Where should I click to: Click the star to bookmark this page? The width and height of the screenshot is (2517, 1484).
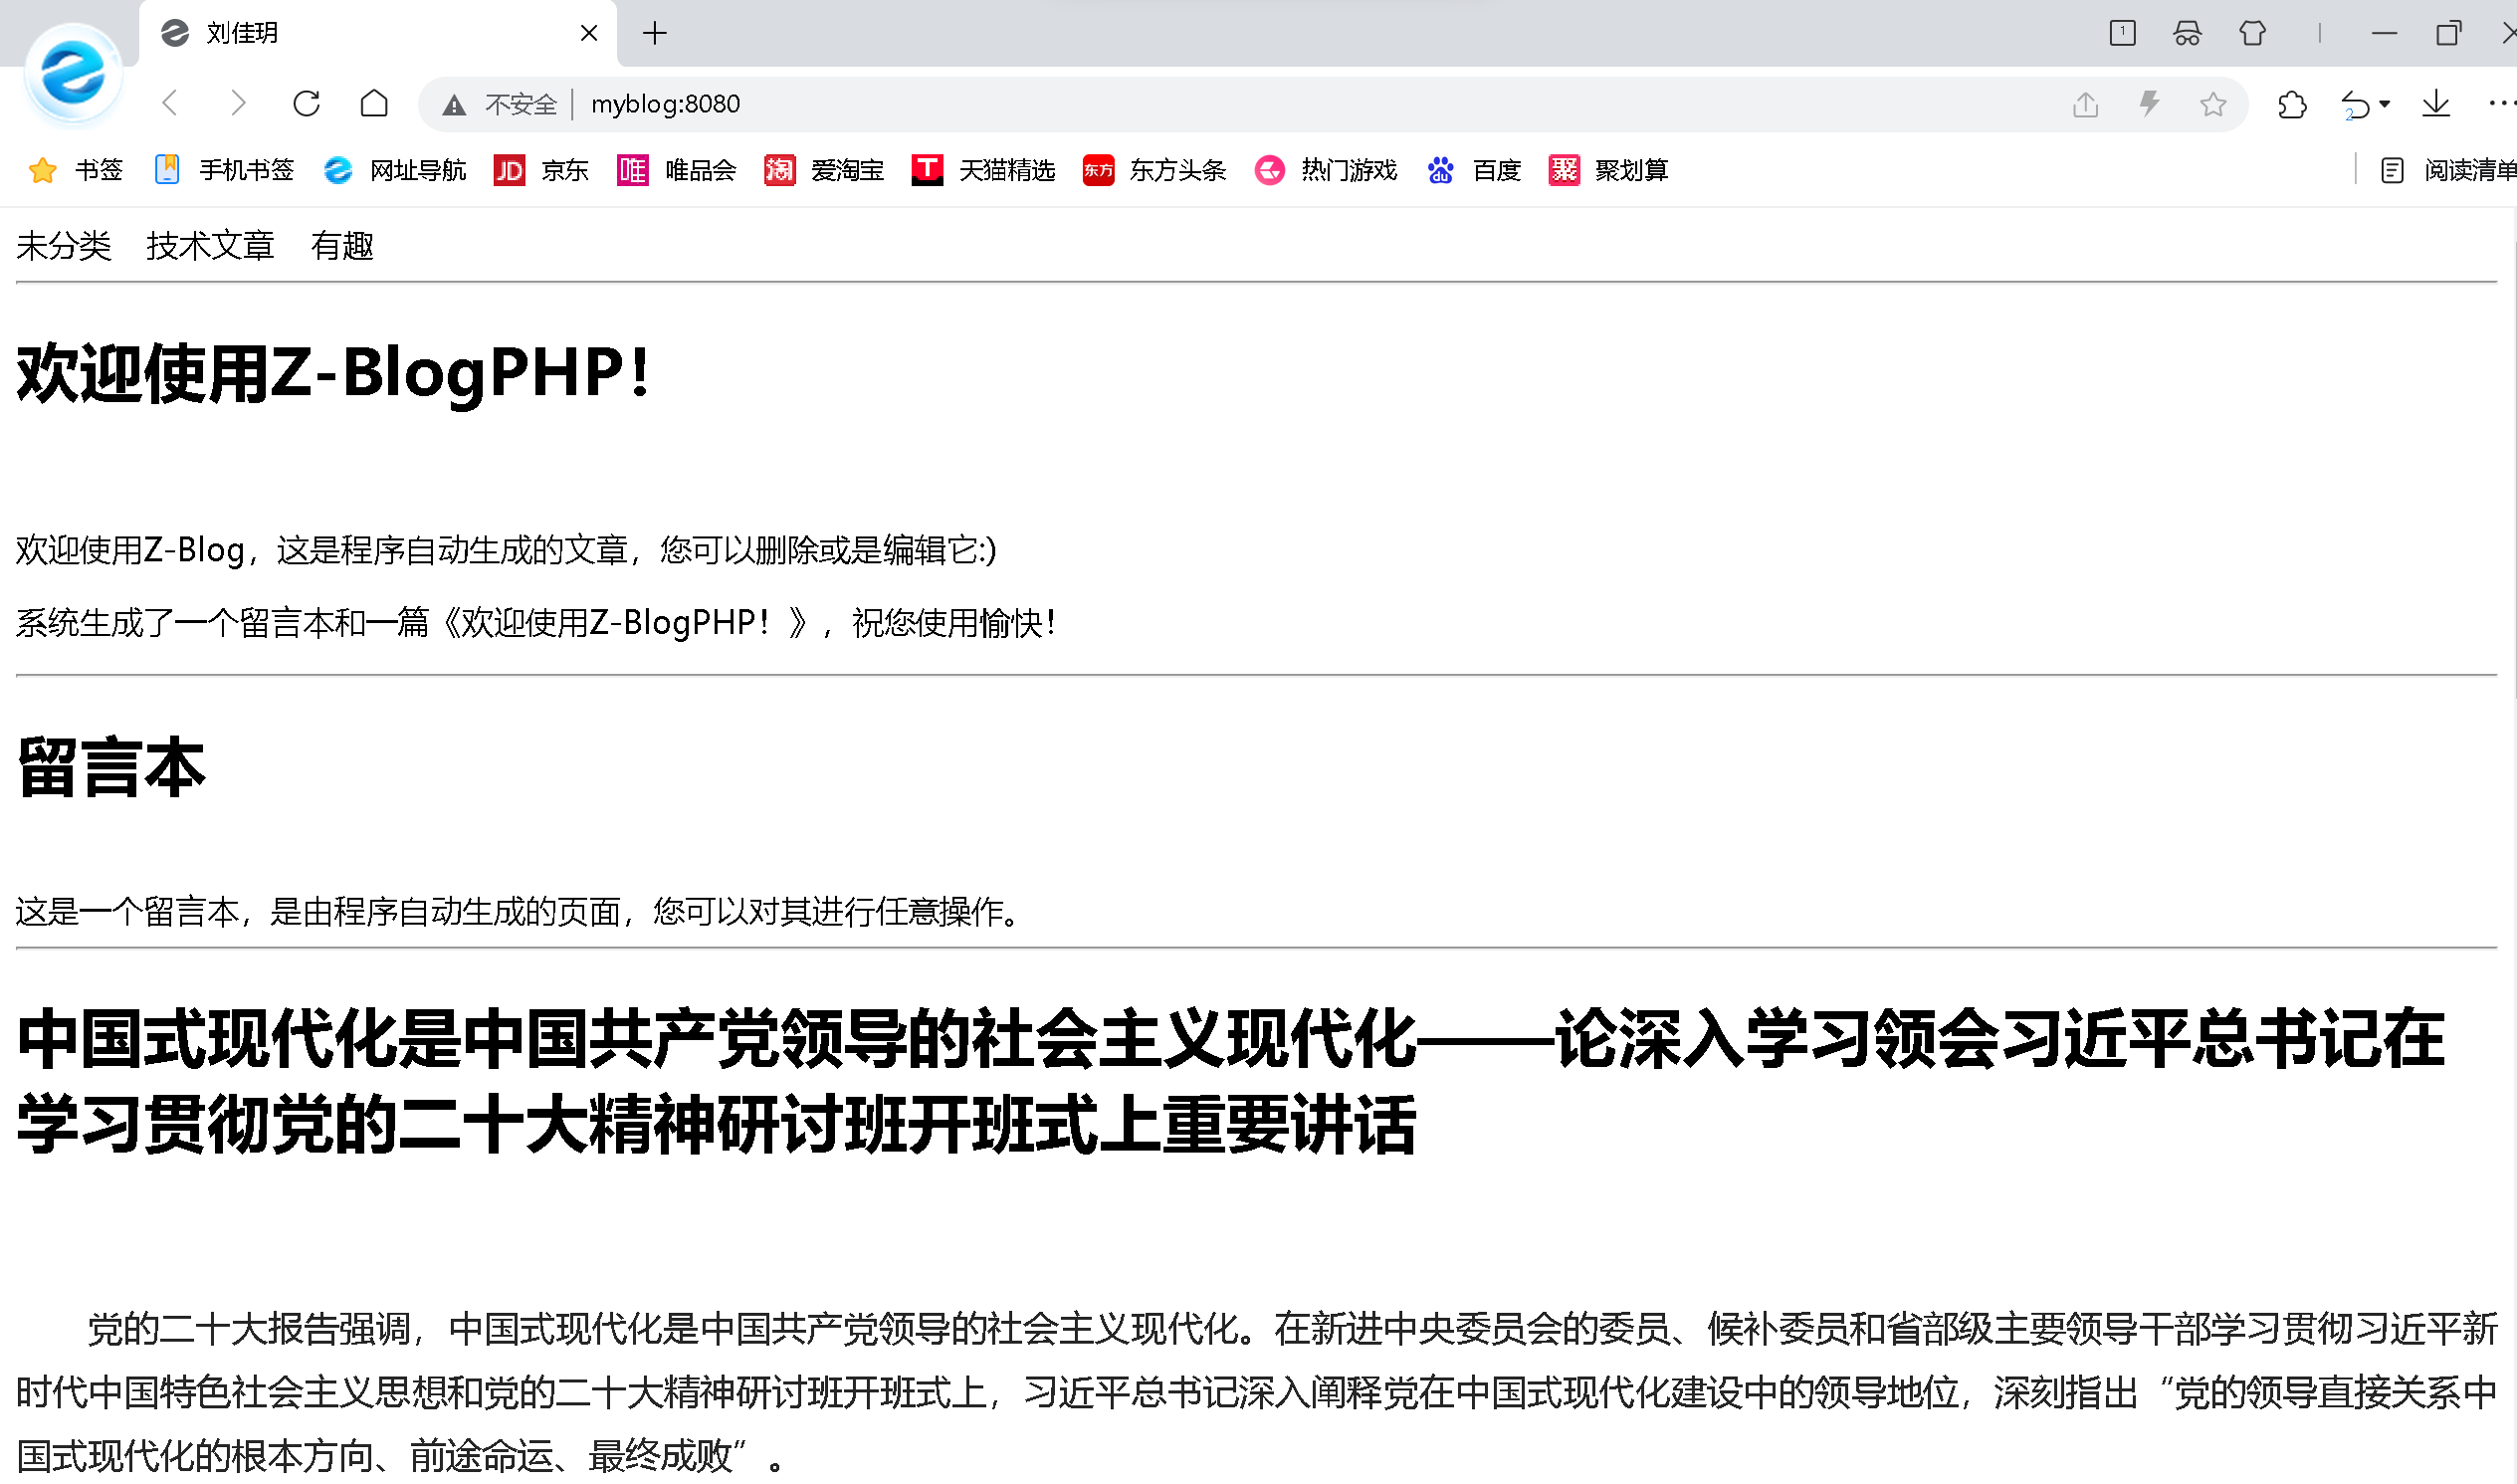point(2213,104)
